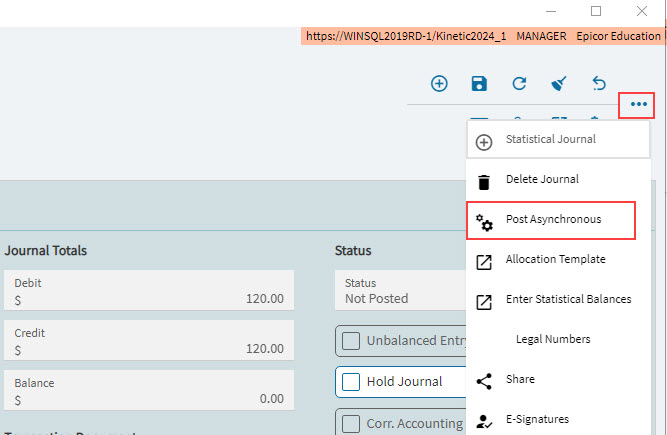Click the MANAGER user label
Viewport: 667px width, 435px height.
(x=541, y=36)
